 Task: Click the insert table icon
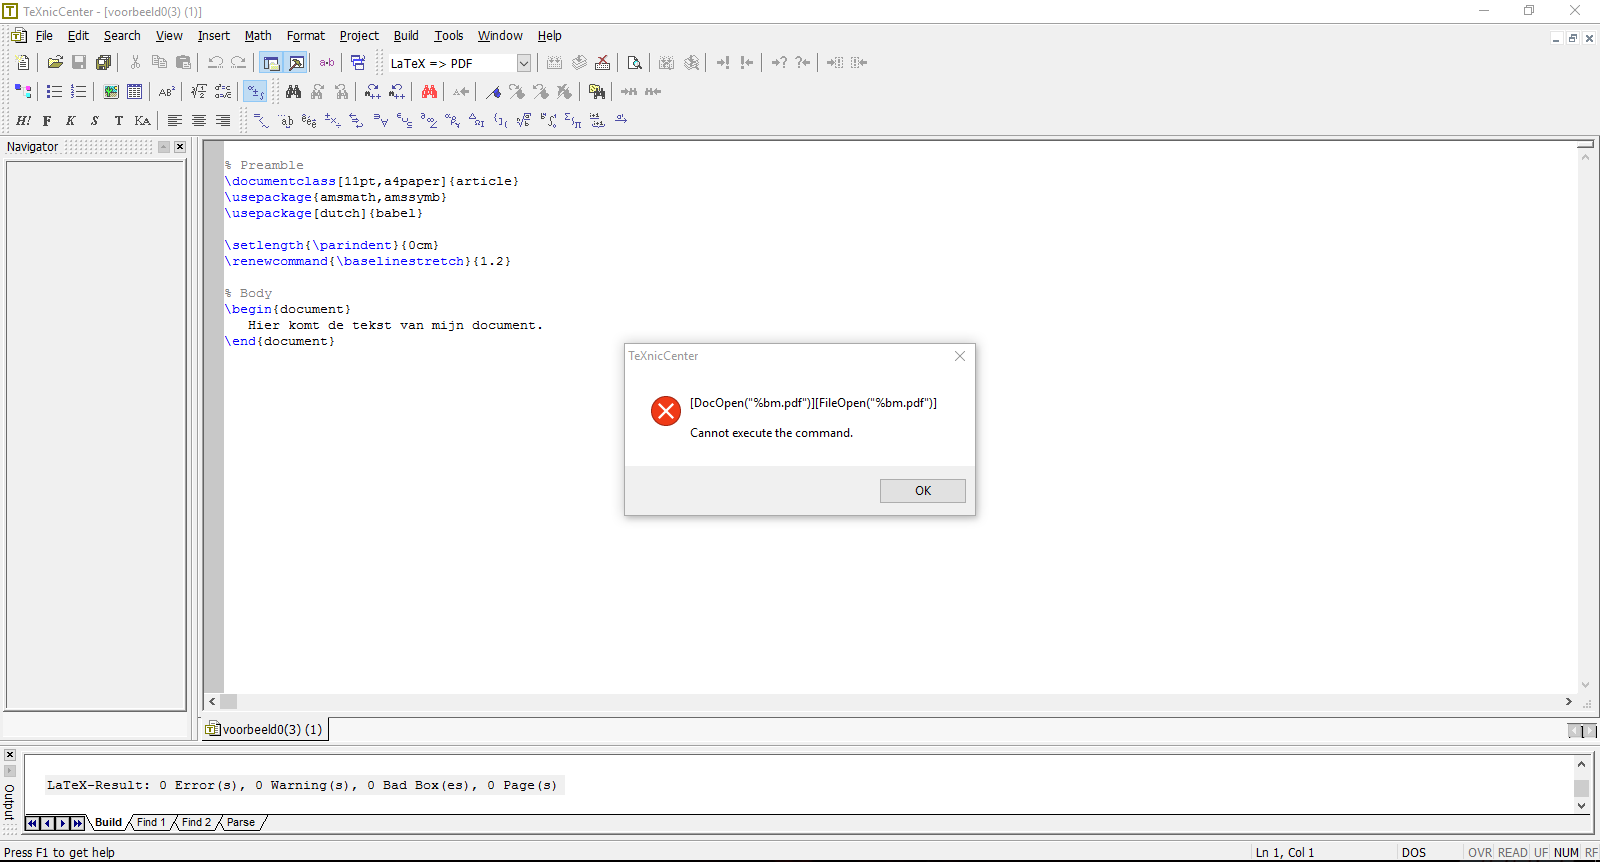click(x=135, y=91)
